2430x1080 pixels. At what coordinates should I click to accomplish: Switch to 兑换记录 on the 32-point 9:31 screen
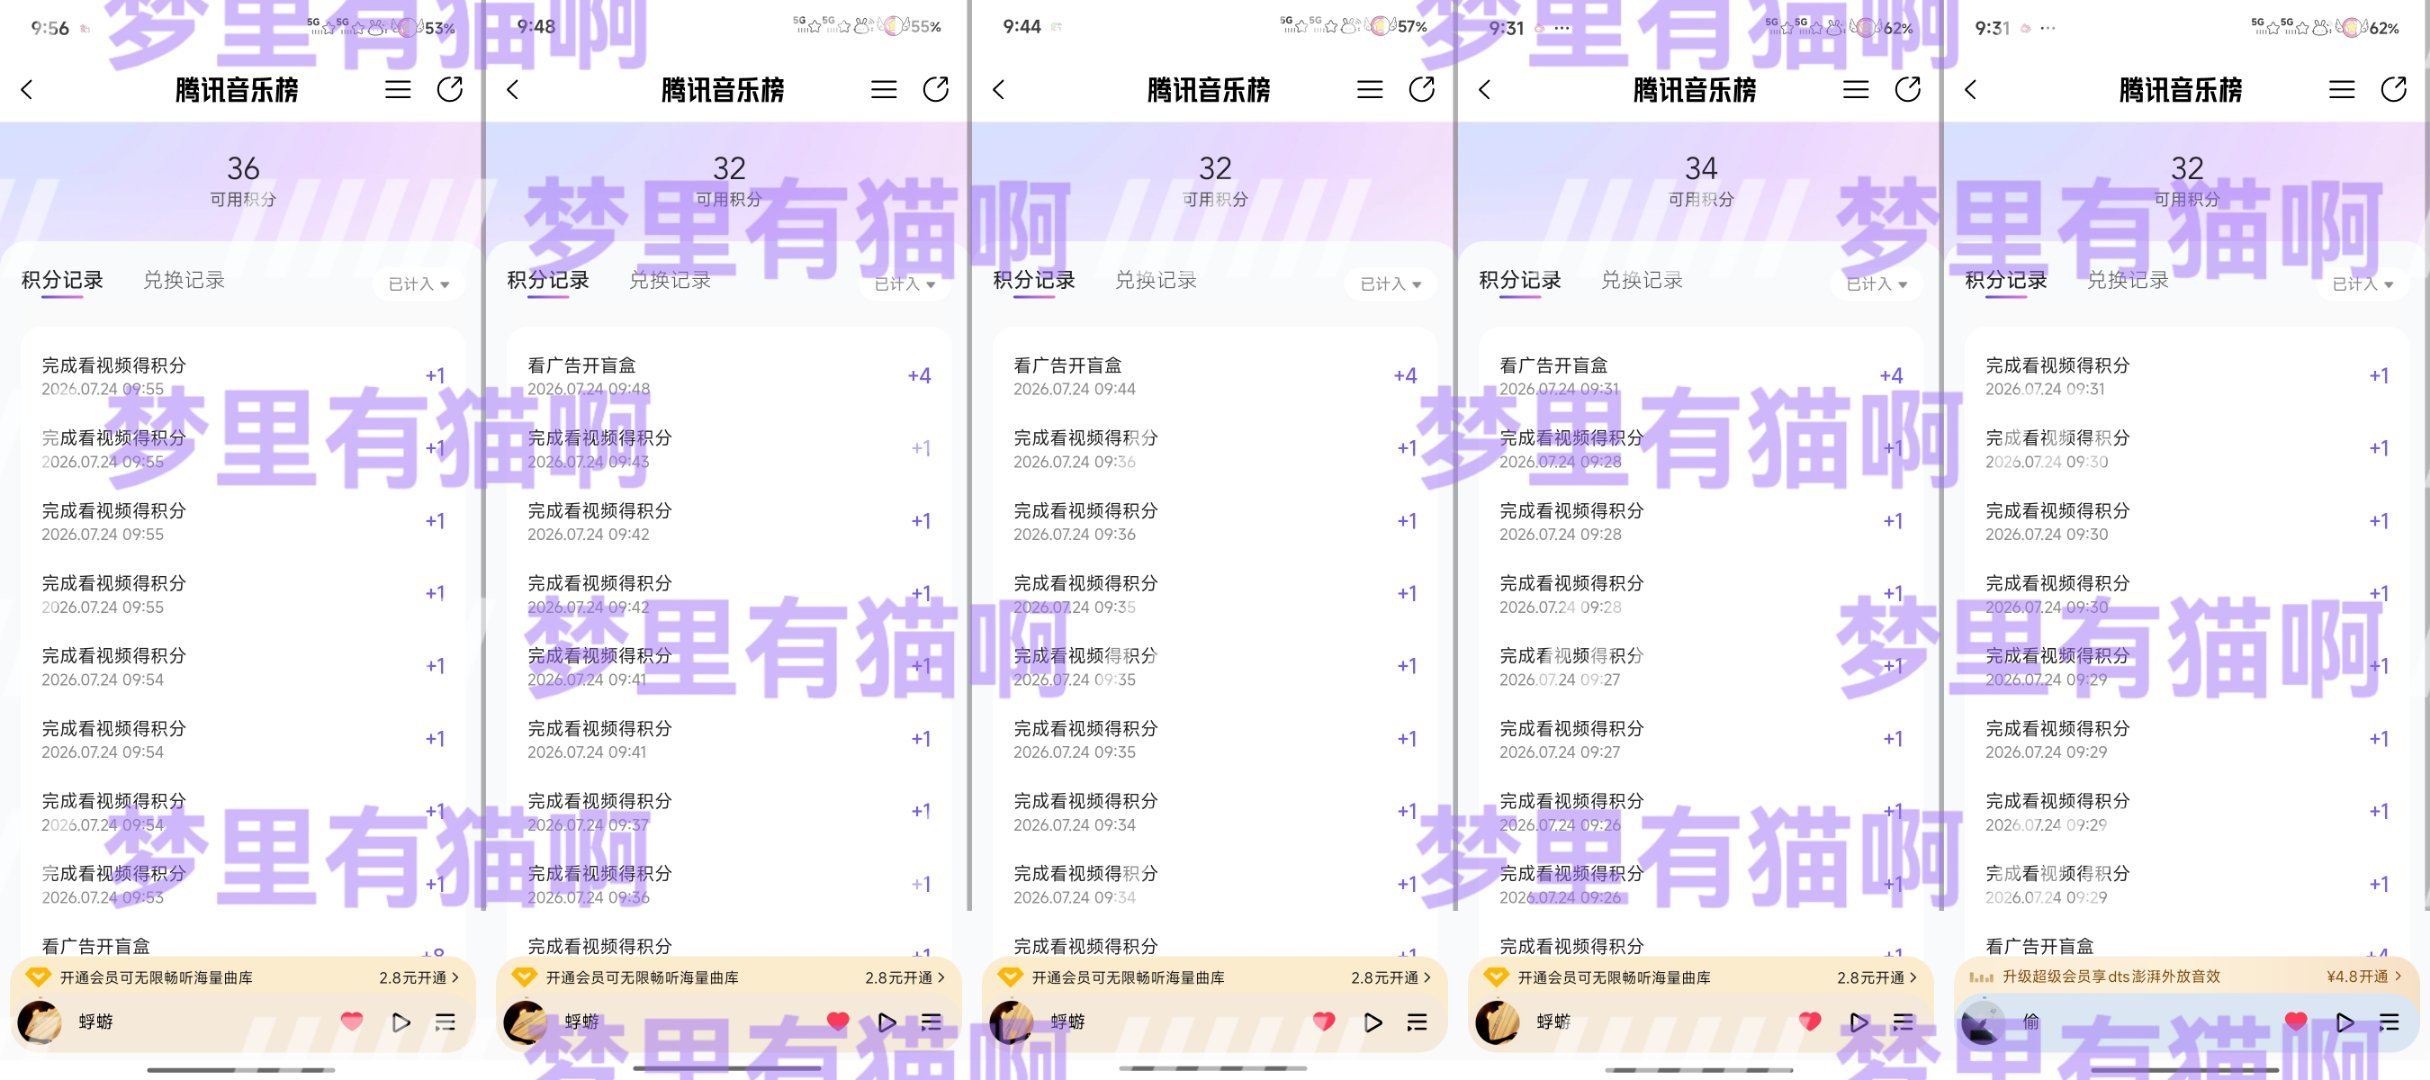2128,280
